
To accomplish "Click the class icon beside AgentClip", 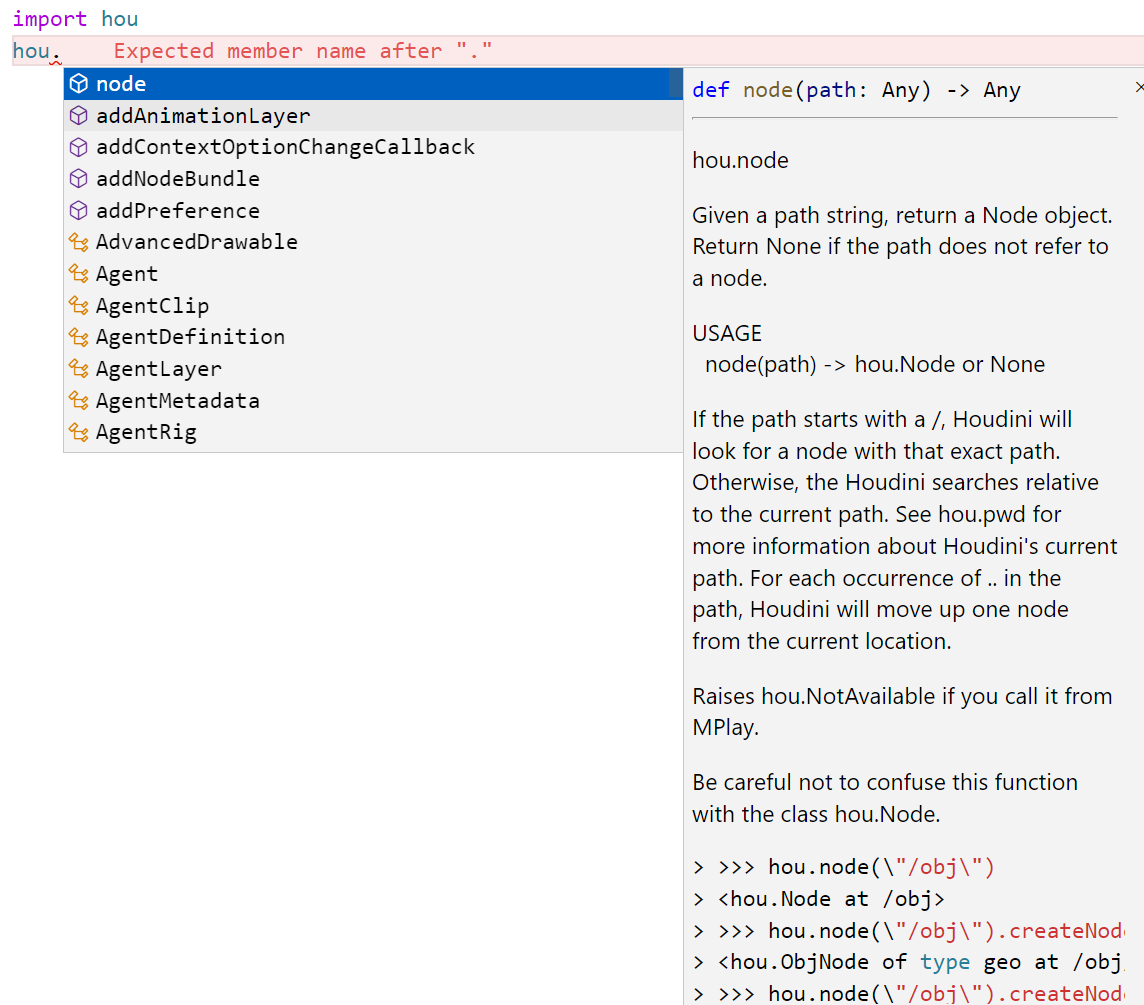I will 78,305.
